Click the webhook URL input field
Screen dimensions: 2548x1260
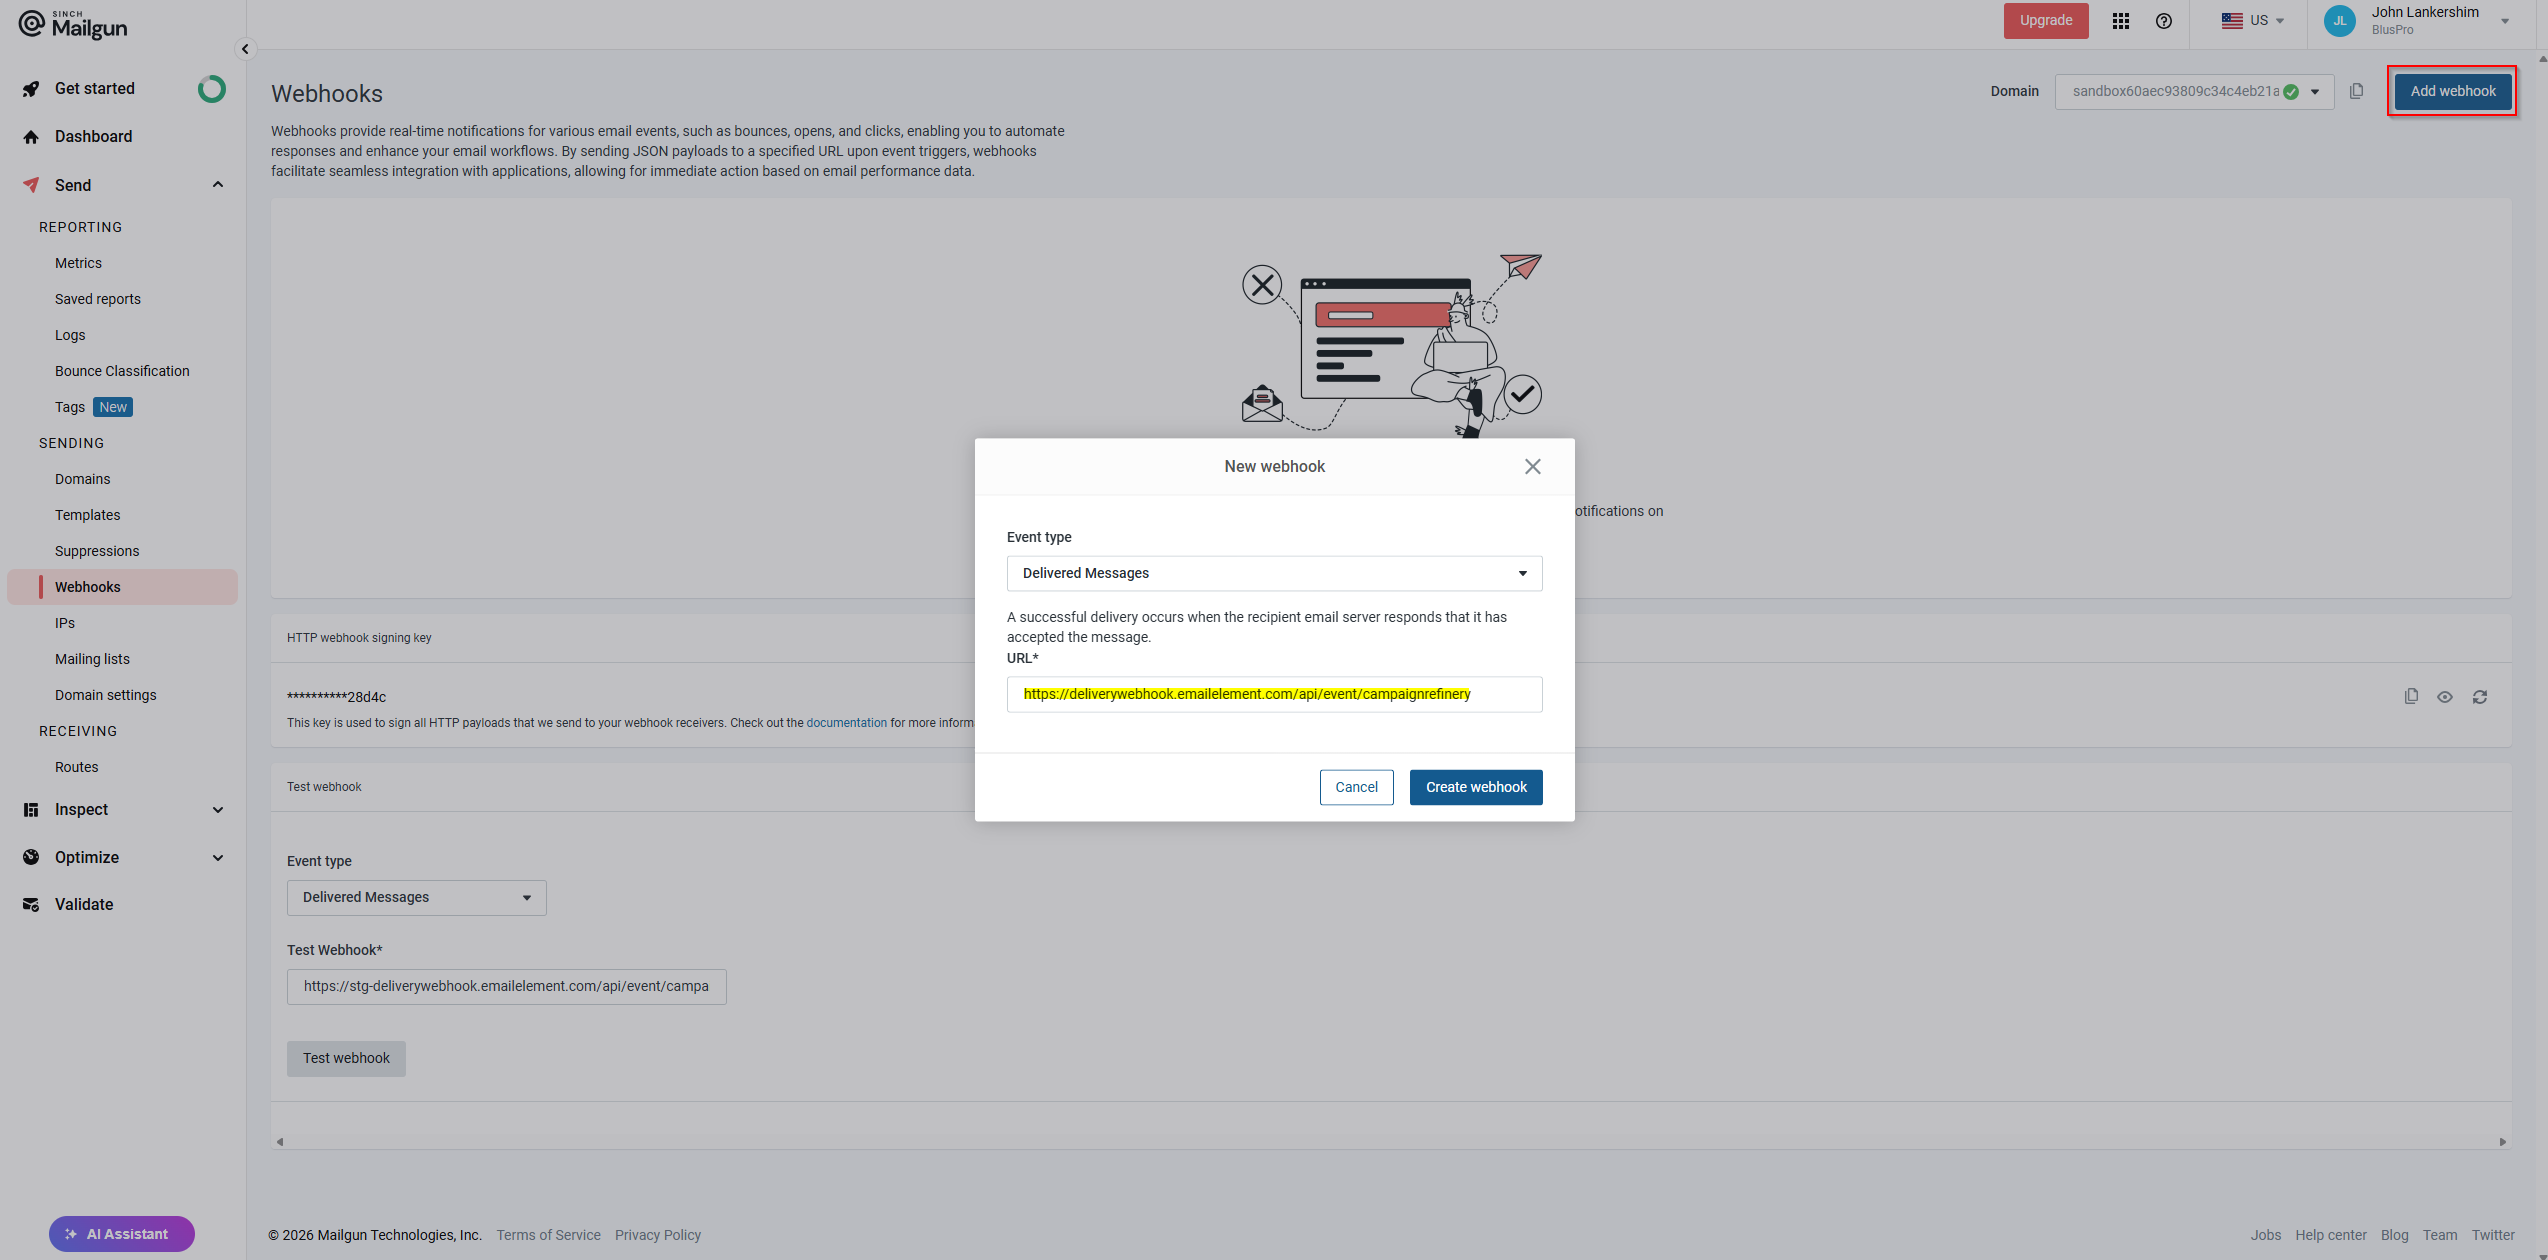[x=1275, y=695]
